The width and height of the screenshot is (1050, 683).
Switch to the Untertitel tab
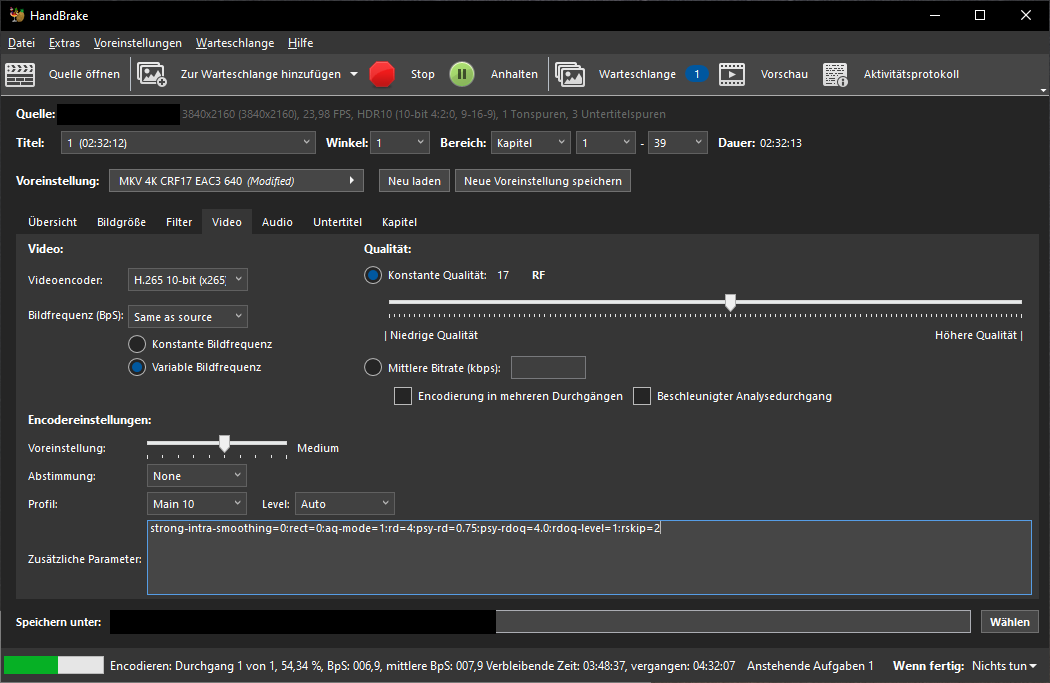338,222
